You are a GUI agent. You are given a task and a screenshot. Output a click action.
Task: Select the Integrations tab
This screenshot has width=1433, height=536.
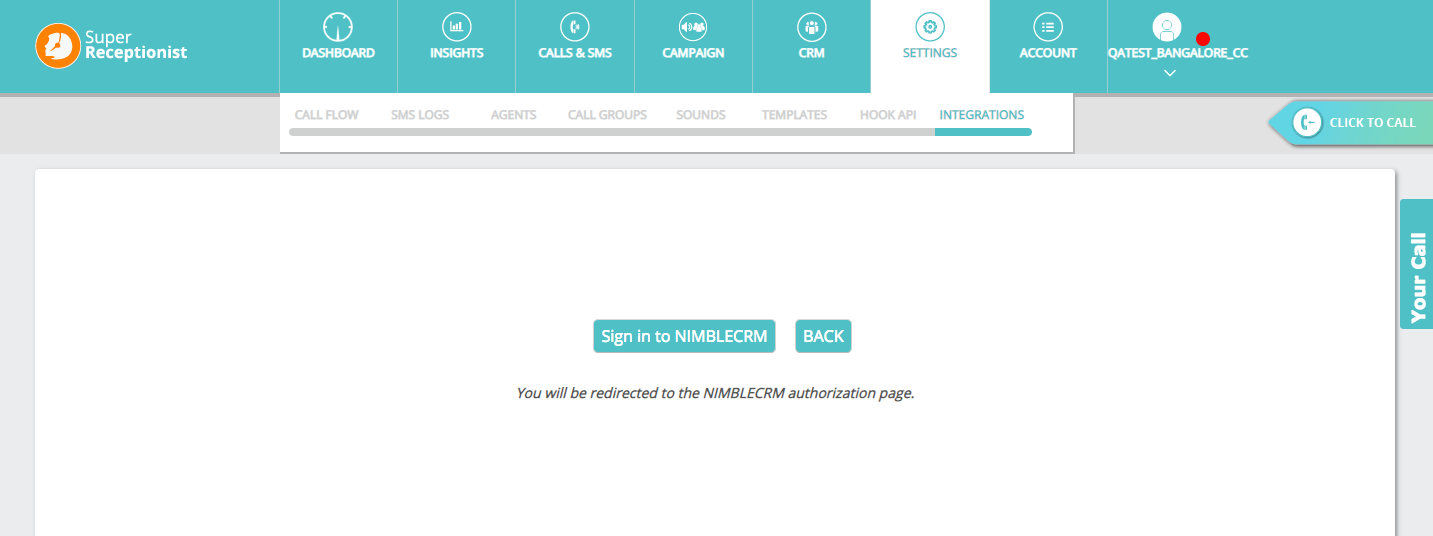[982, 115]
